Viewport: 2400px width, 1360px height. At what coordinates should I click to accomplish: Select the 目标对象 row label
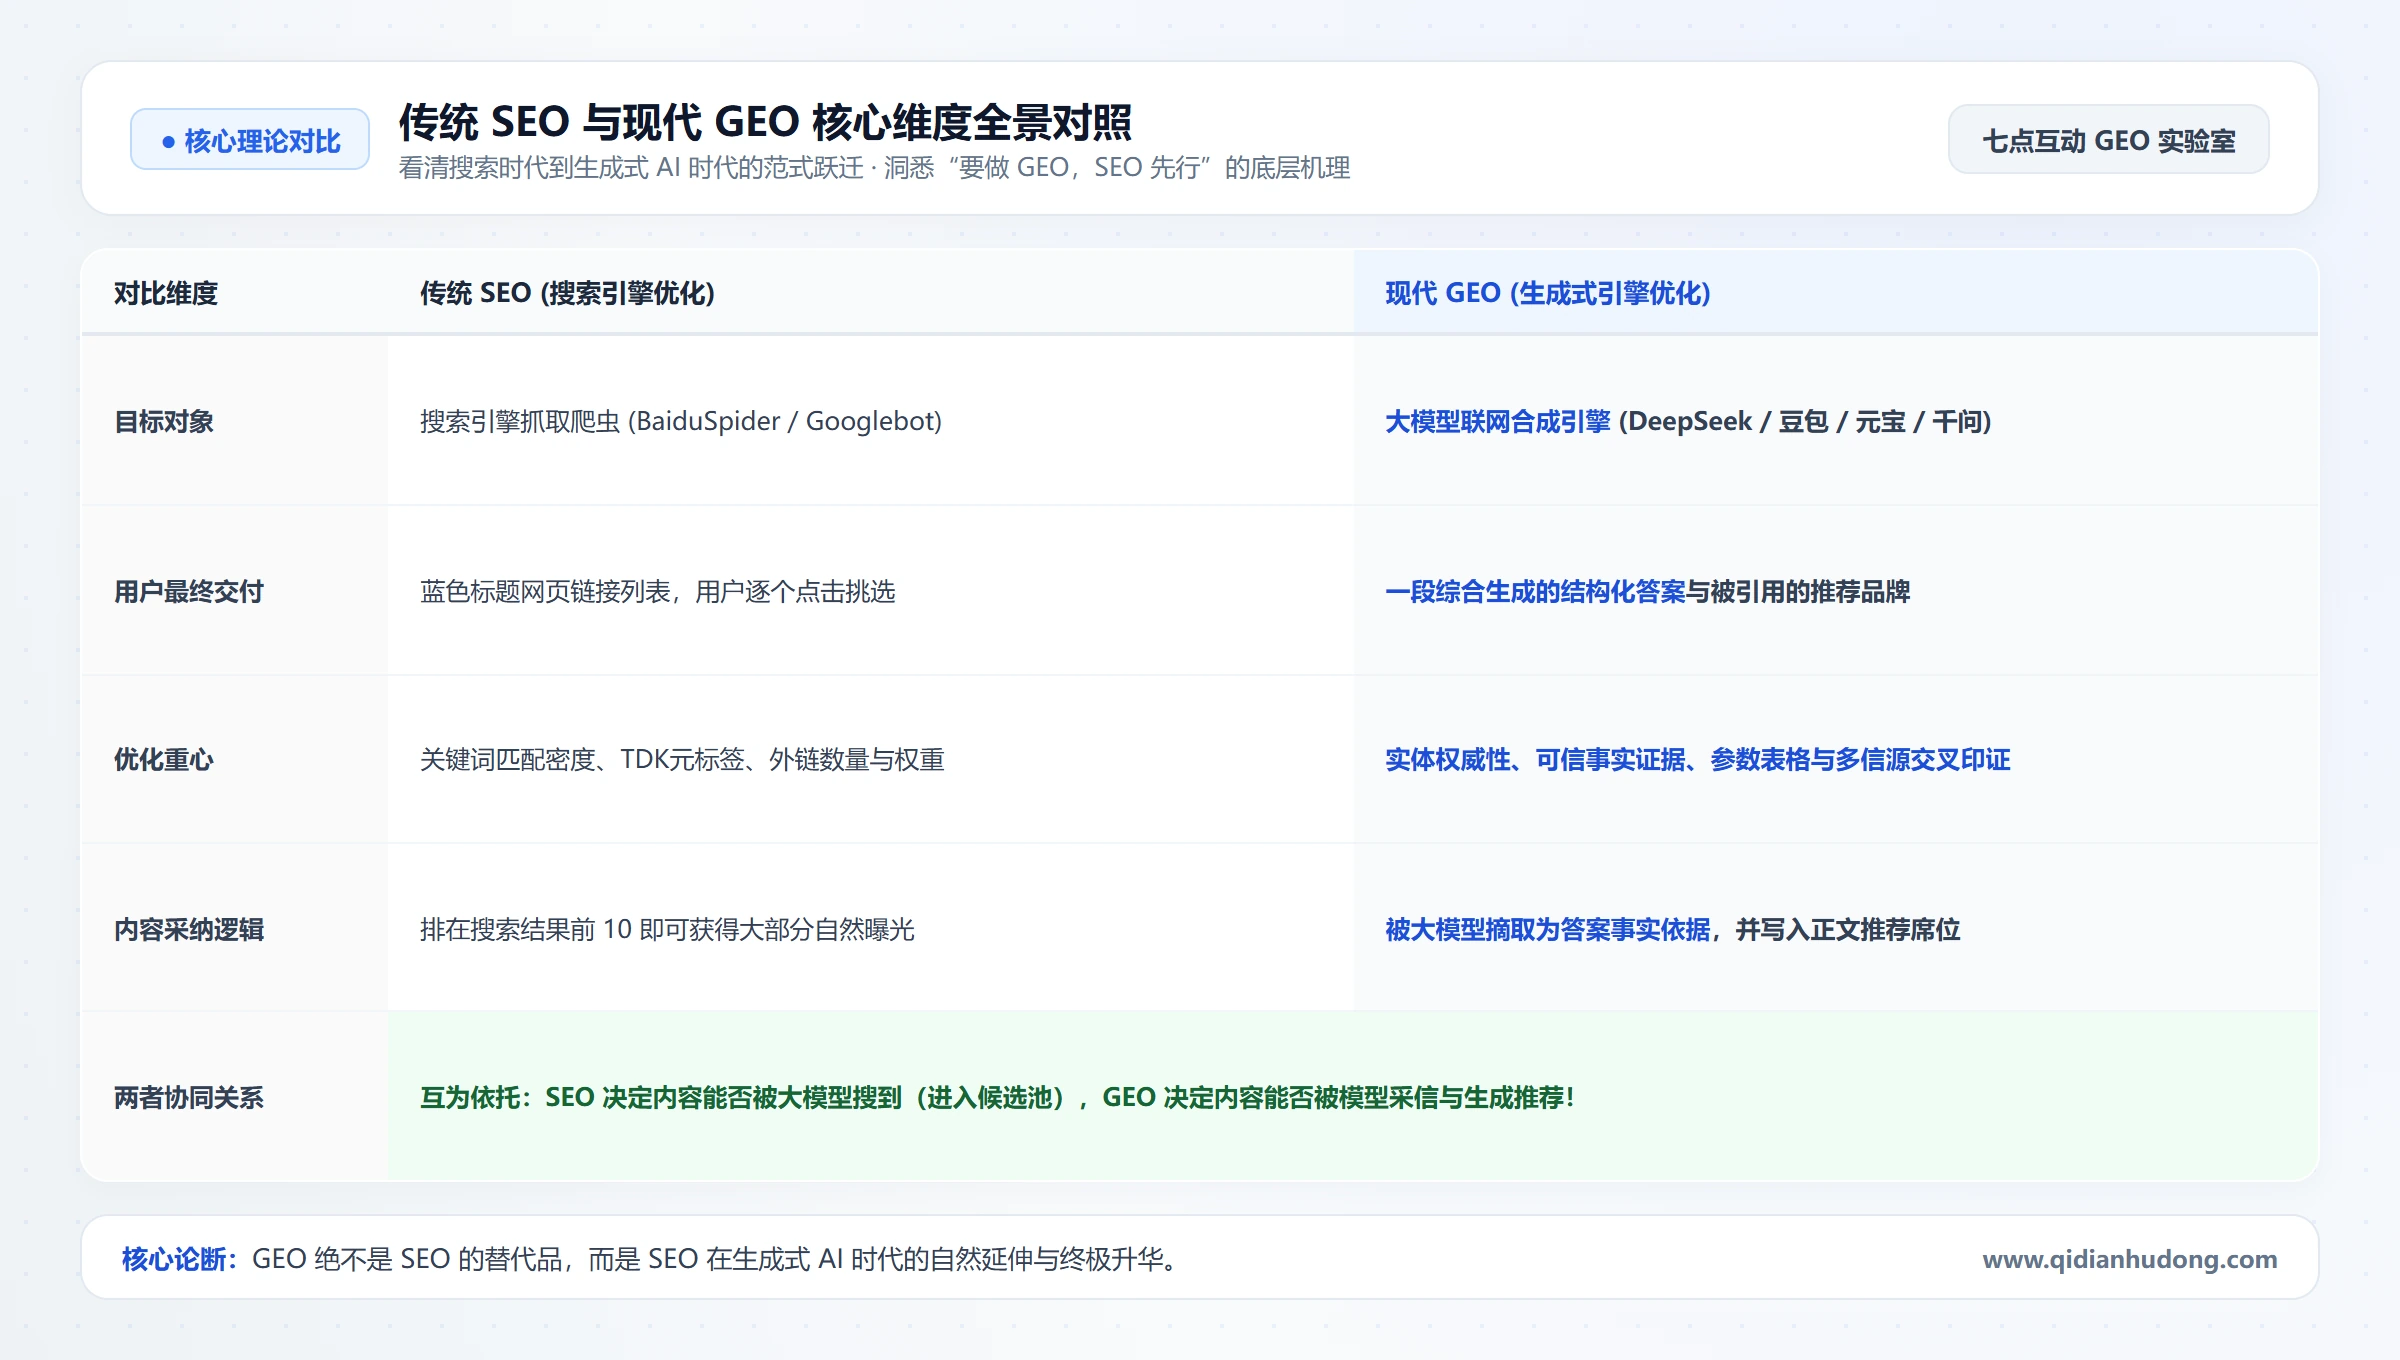click(x=164, y=421)
